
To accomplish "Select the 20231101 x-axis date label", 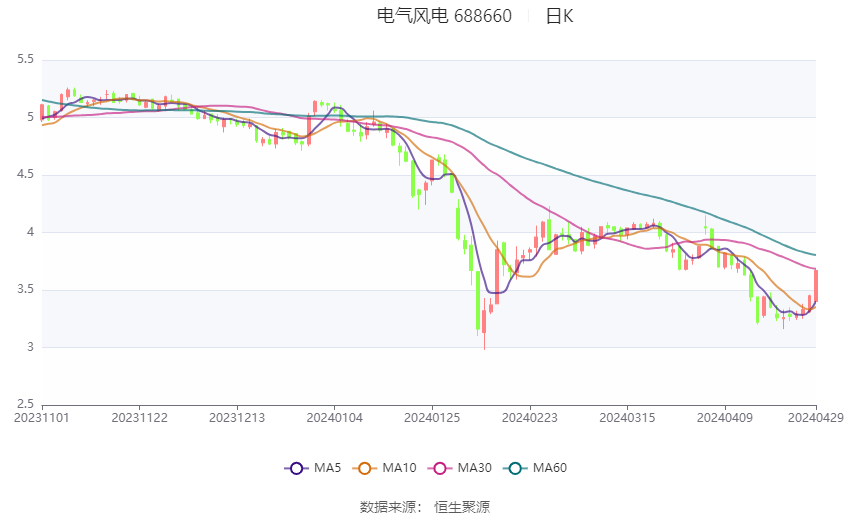I will point(42,418).
